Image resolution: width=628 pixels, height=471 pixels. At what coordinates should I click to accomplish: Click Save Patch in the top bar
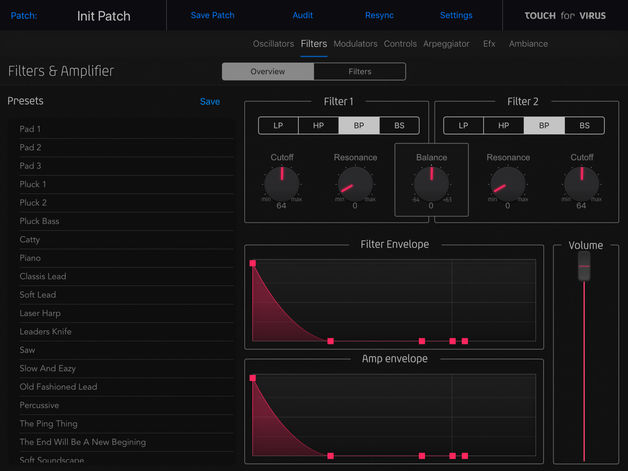tap(212, 15)
